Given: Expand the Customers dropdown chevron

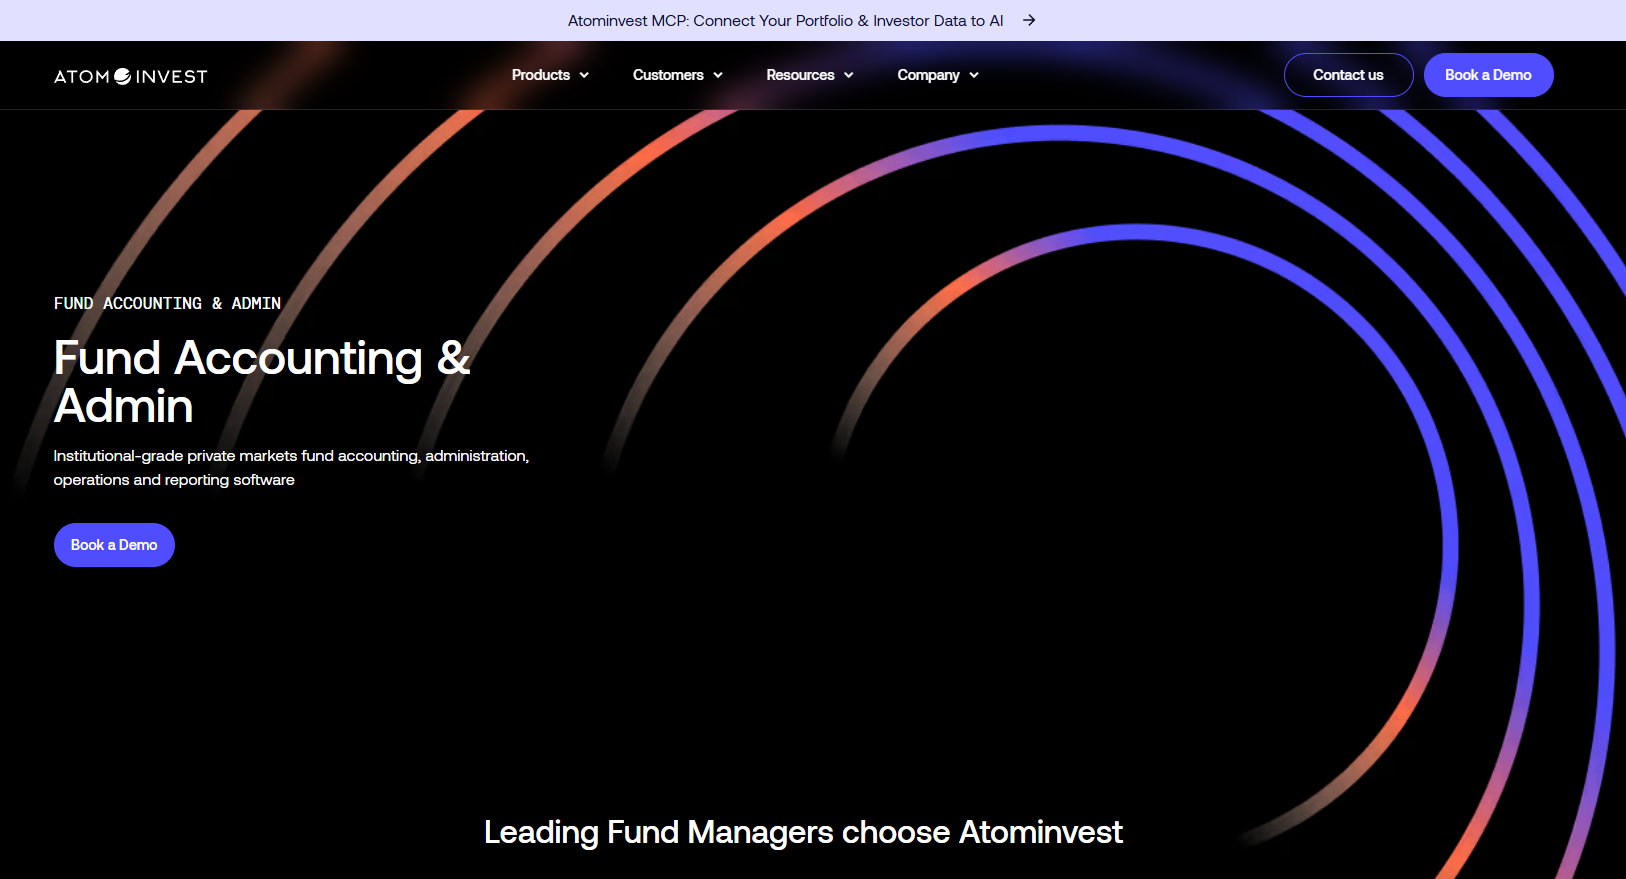Looking at the screenshot, I should pyautogui.click(x=718, y=75).
